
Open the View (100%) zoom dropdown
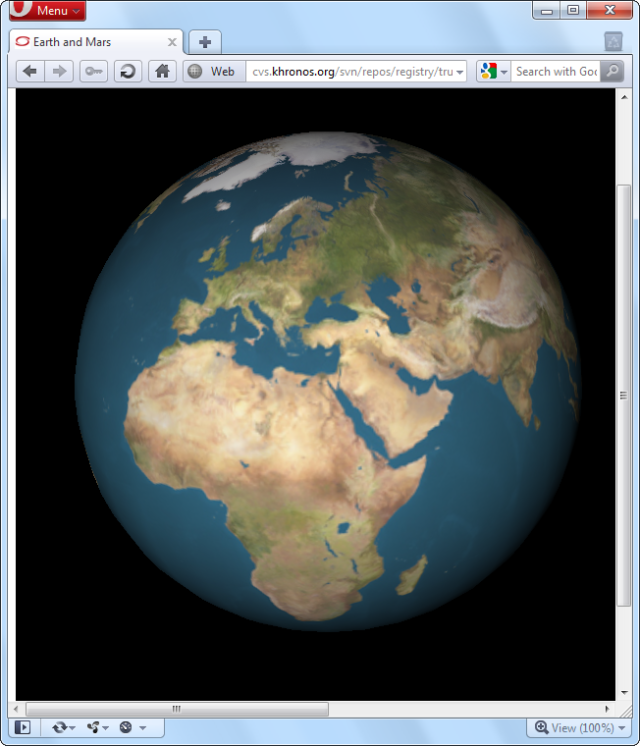pos(577,727)
